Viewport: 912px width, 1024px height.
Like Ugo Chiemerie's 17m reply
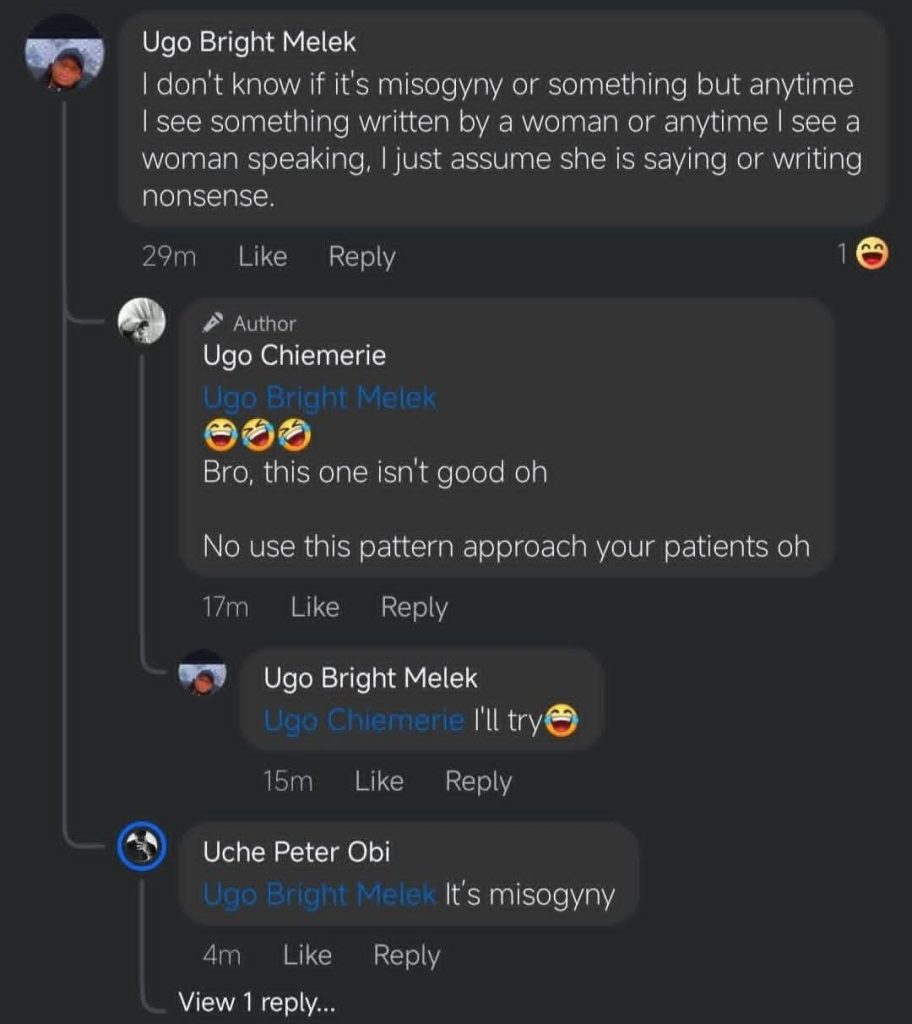(x=315, y=607)
